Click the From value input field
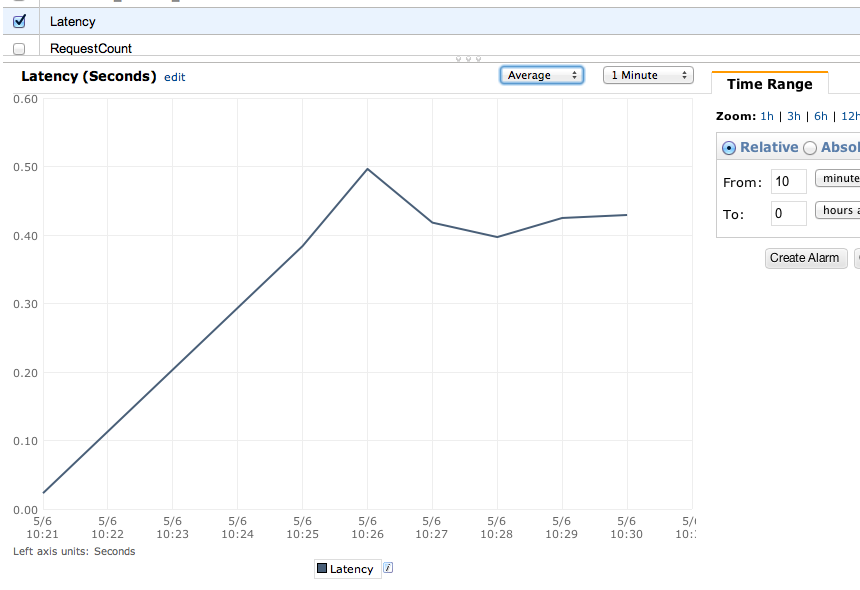 [x=789, y=181]
